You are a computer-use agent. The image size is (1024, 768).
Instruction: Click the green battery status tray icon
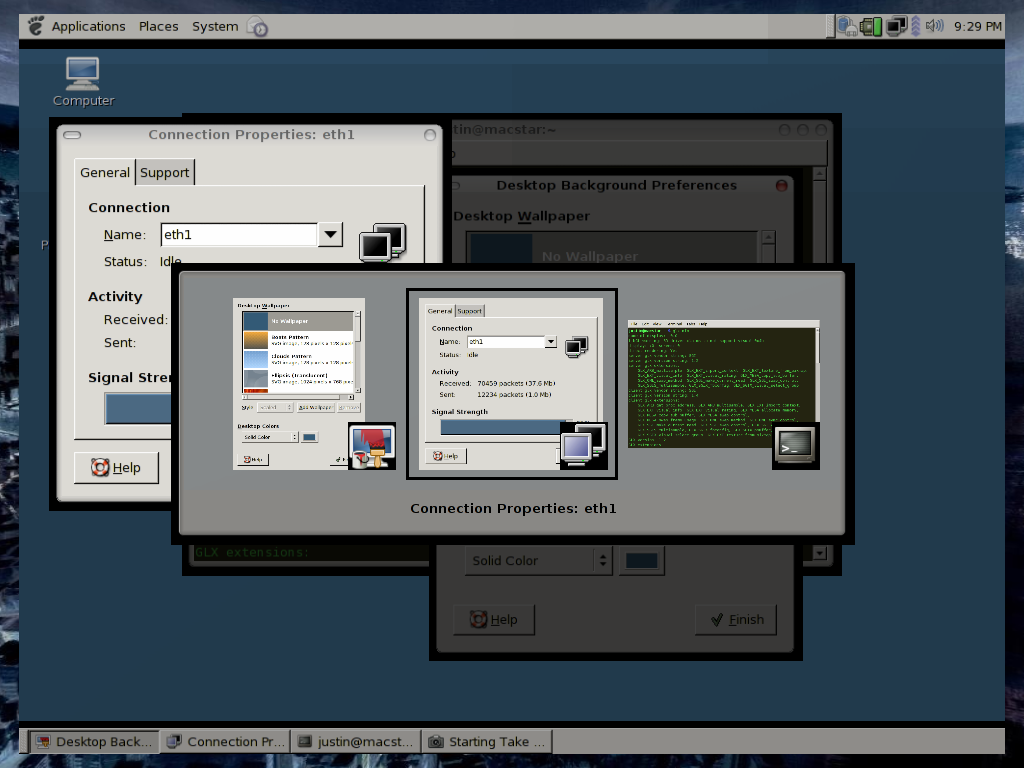871,26
